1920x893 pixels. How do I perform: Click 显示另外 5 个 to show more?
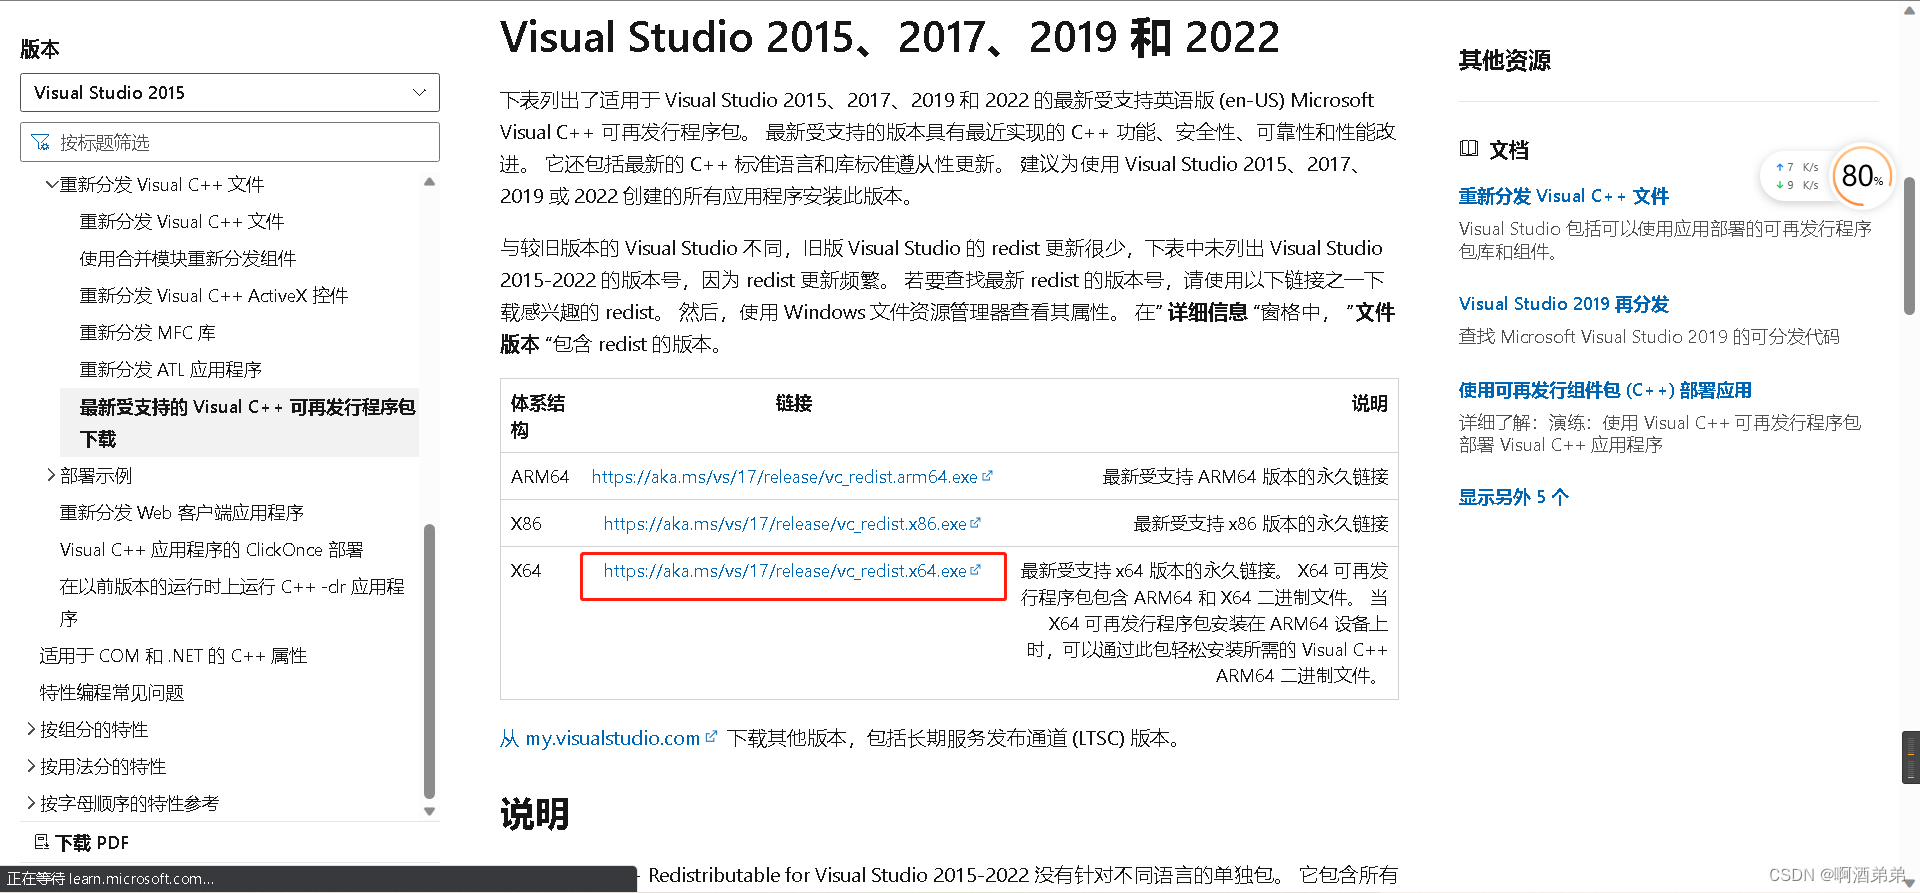point(1513,497)
